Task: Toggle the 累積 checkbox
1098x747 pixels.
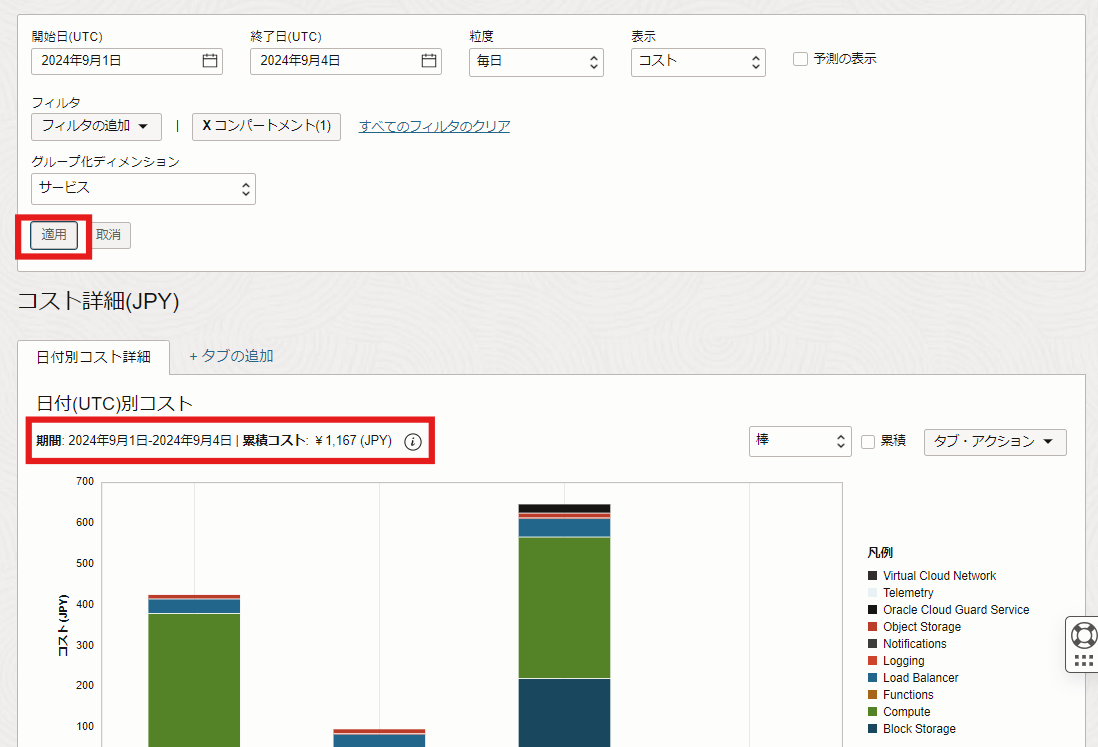Action: coord(868,441)
